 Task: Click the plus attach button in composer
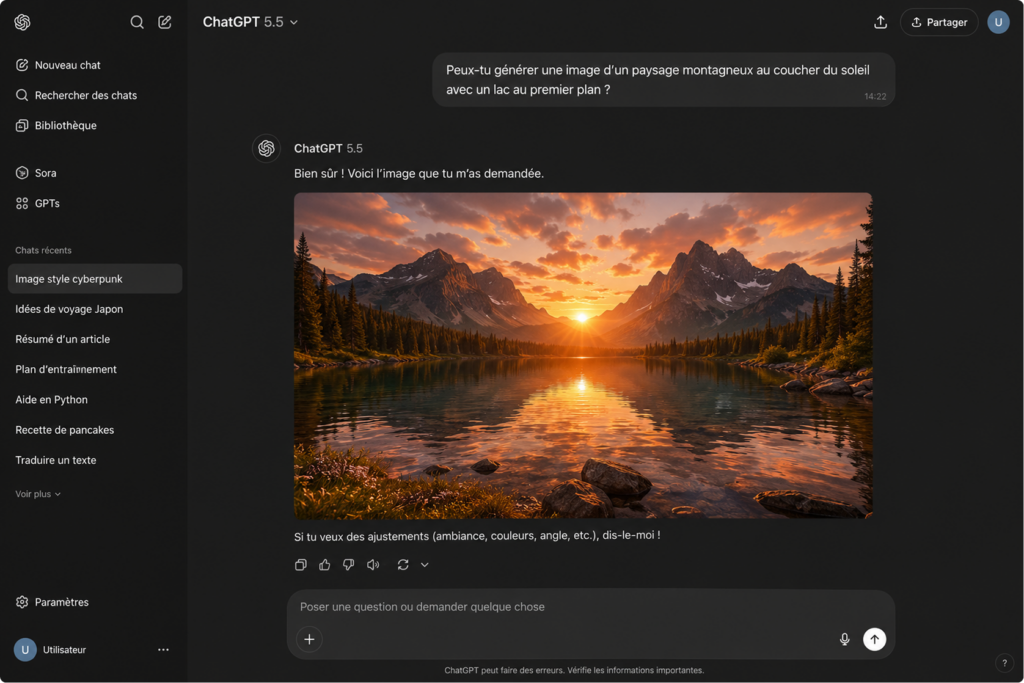pos(310,639)
